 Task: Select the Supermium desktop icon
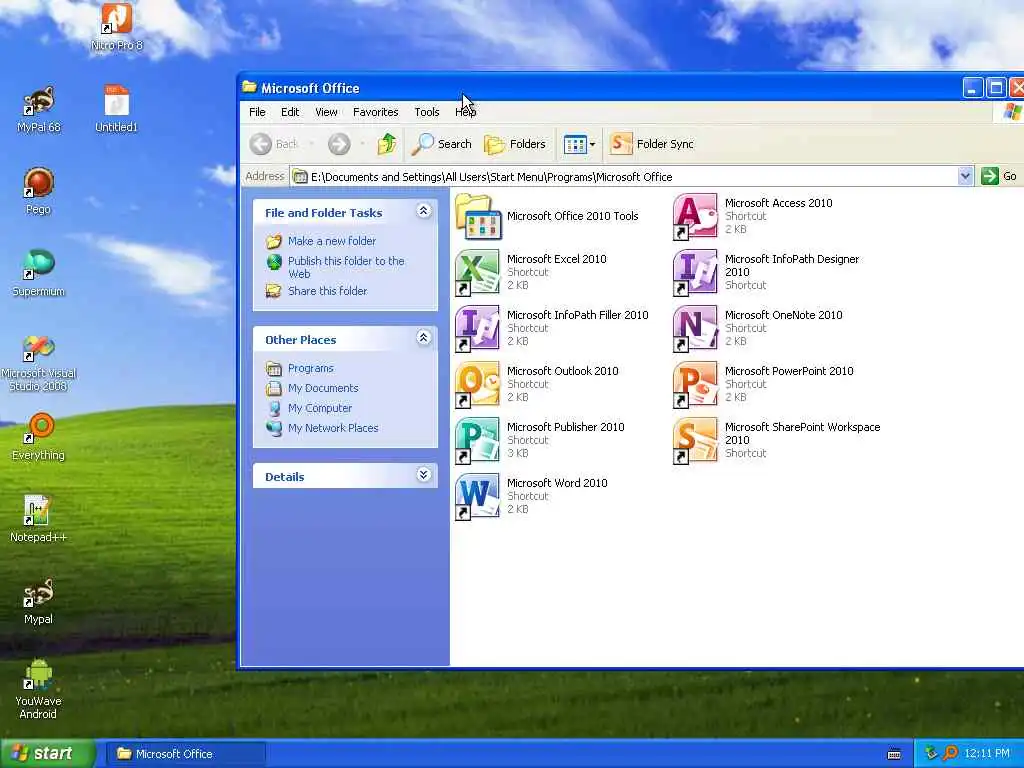[39, 274]
